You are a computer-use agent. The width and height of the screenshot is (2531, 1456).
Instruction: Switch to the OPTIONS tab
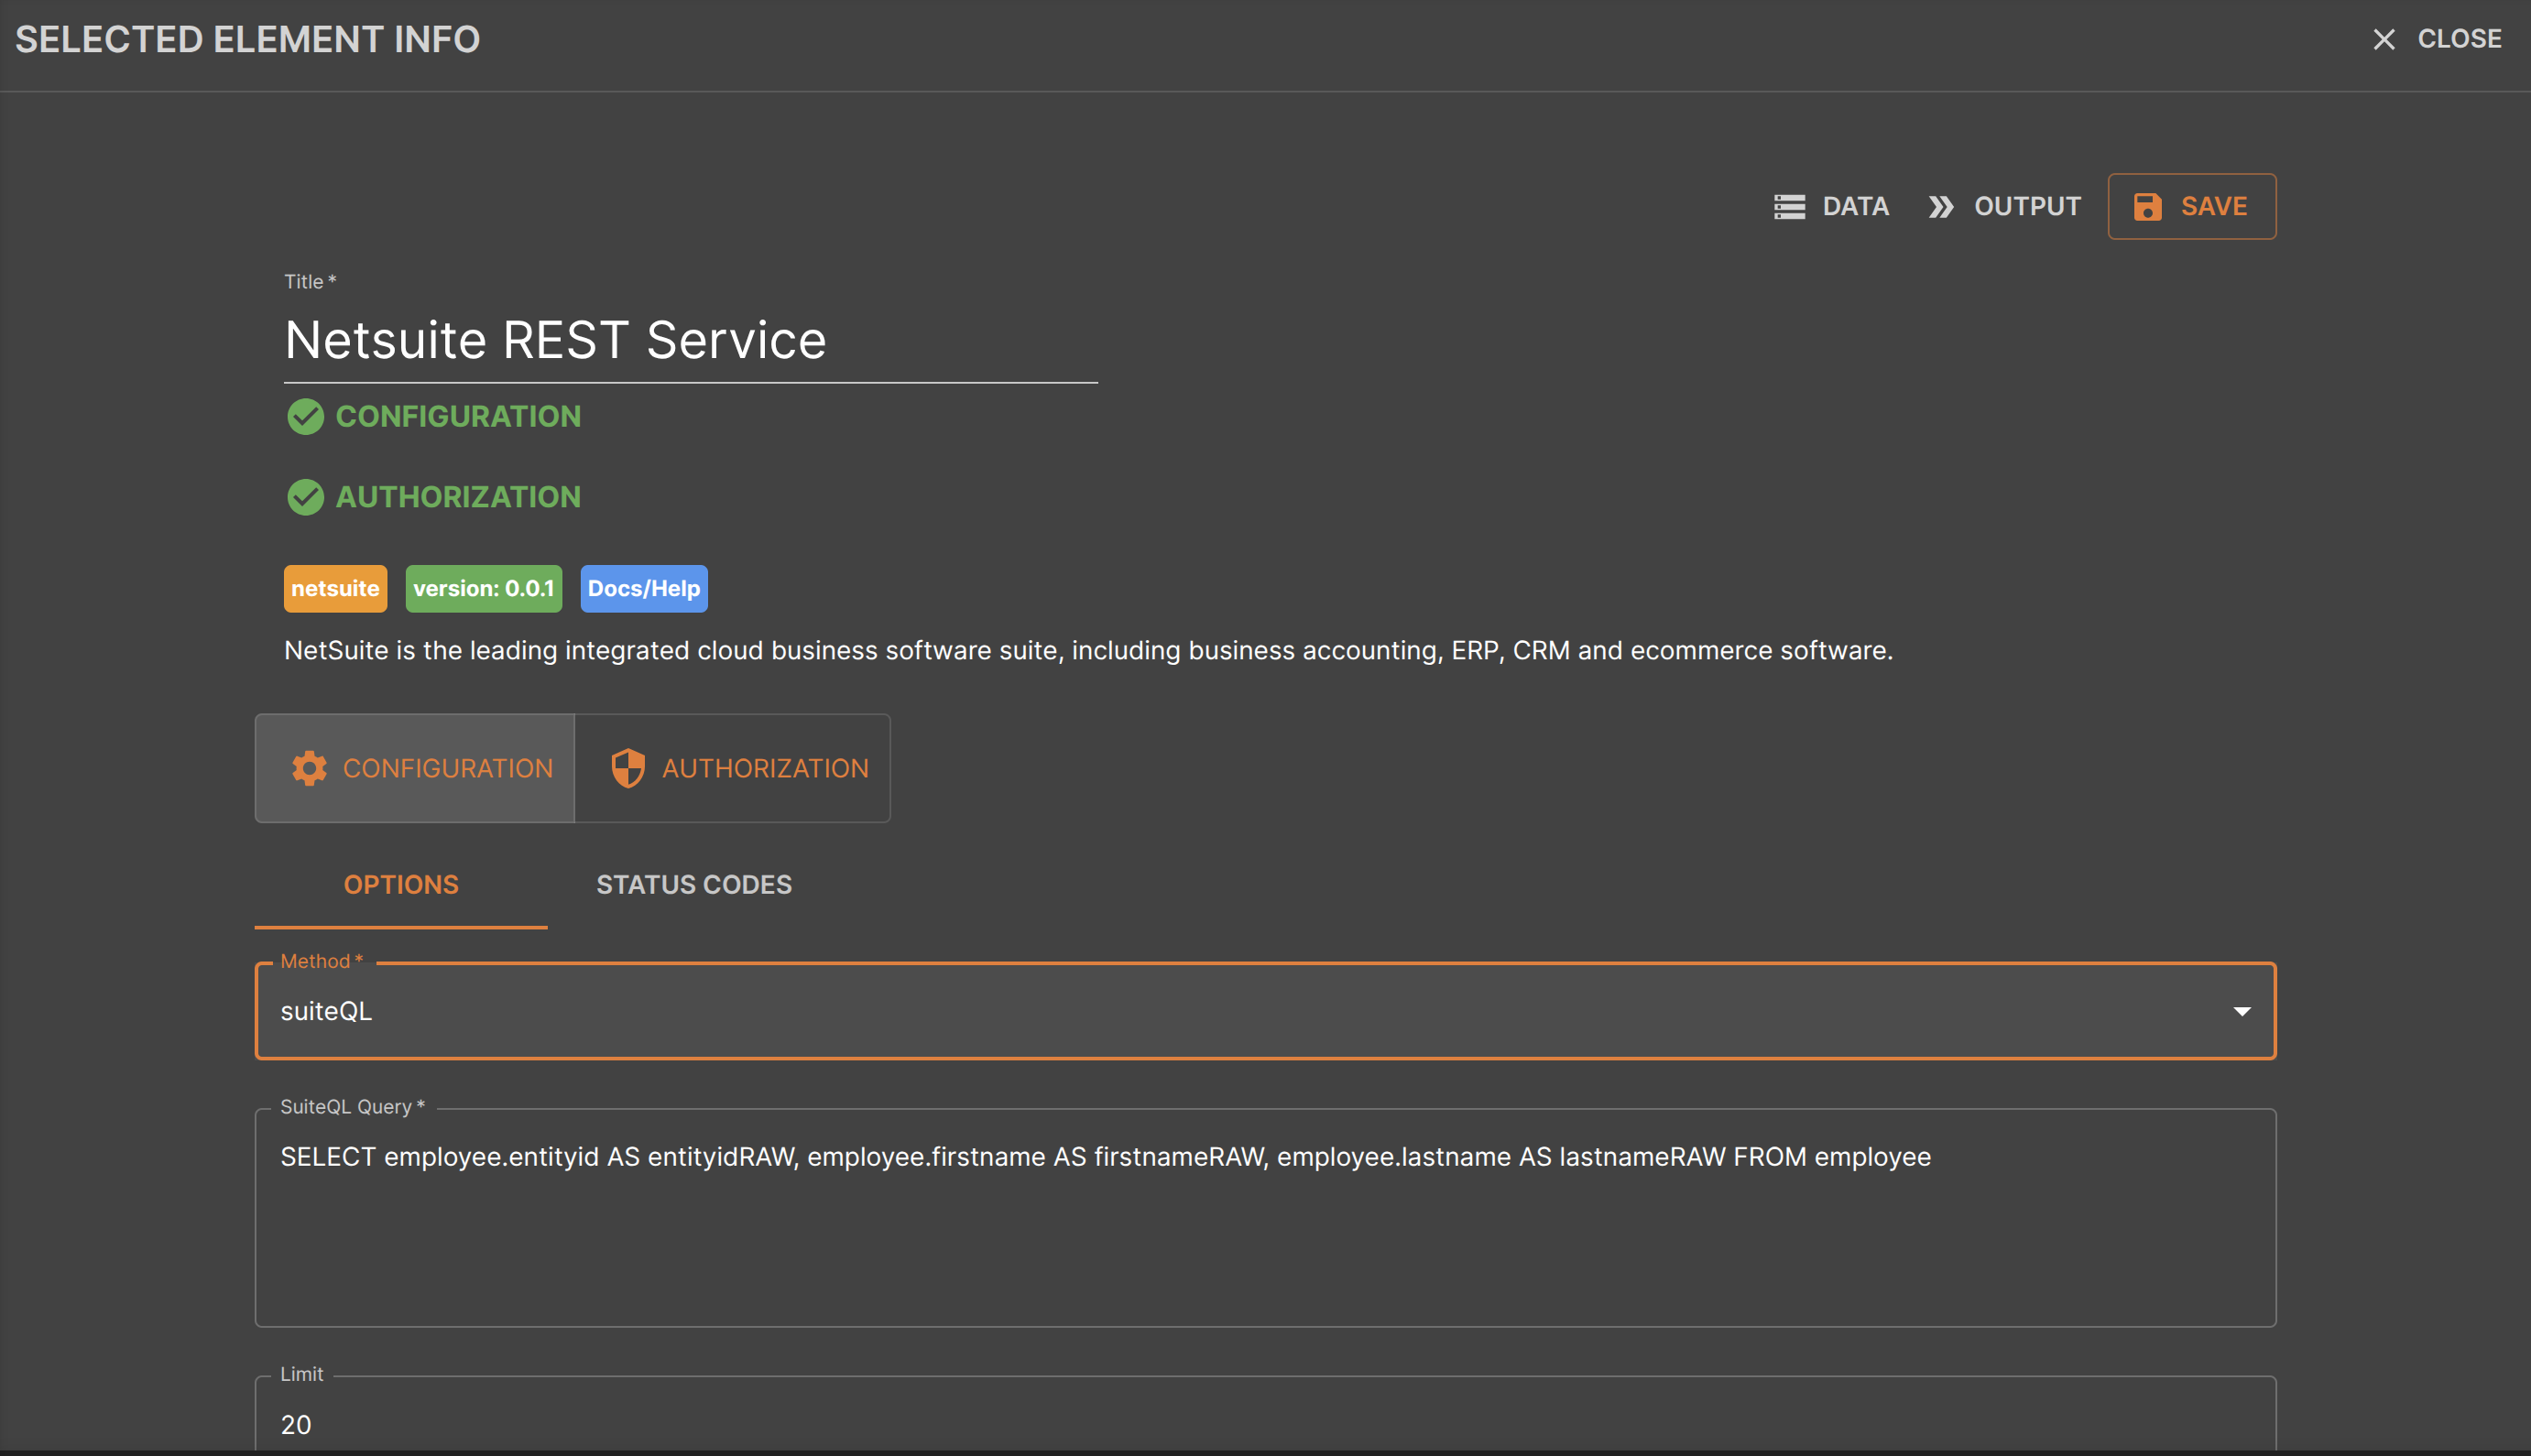[401, 885]
